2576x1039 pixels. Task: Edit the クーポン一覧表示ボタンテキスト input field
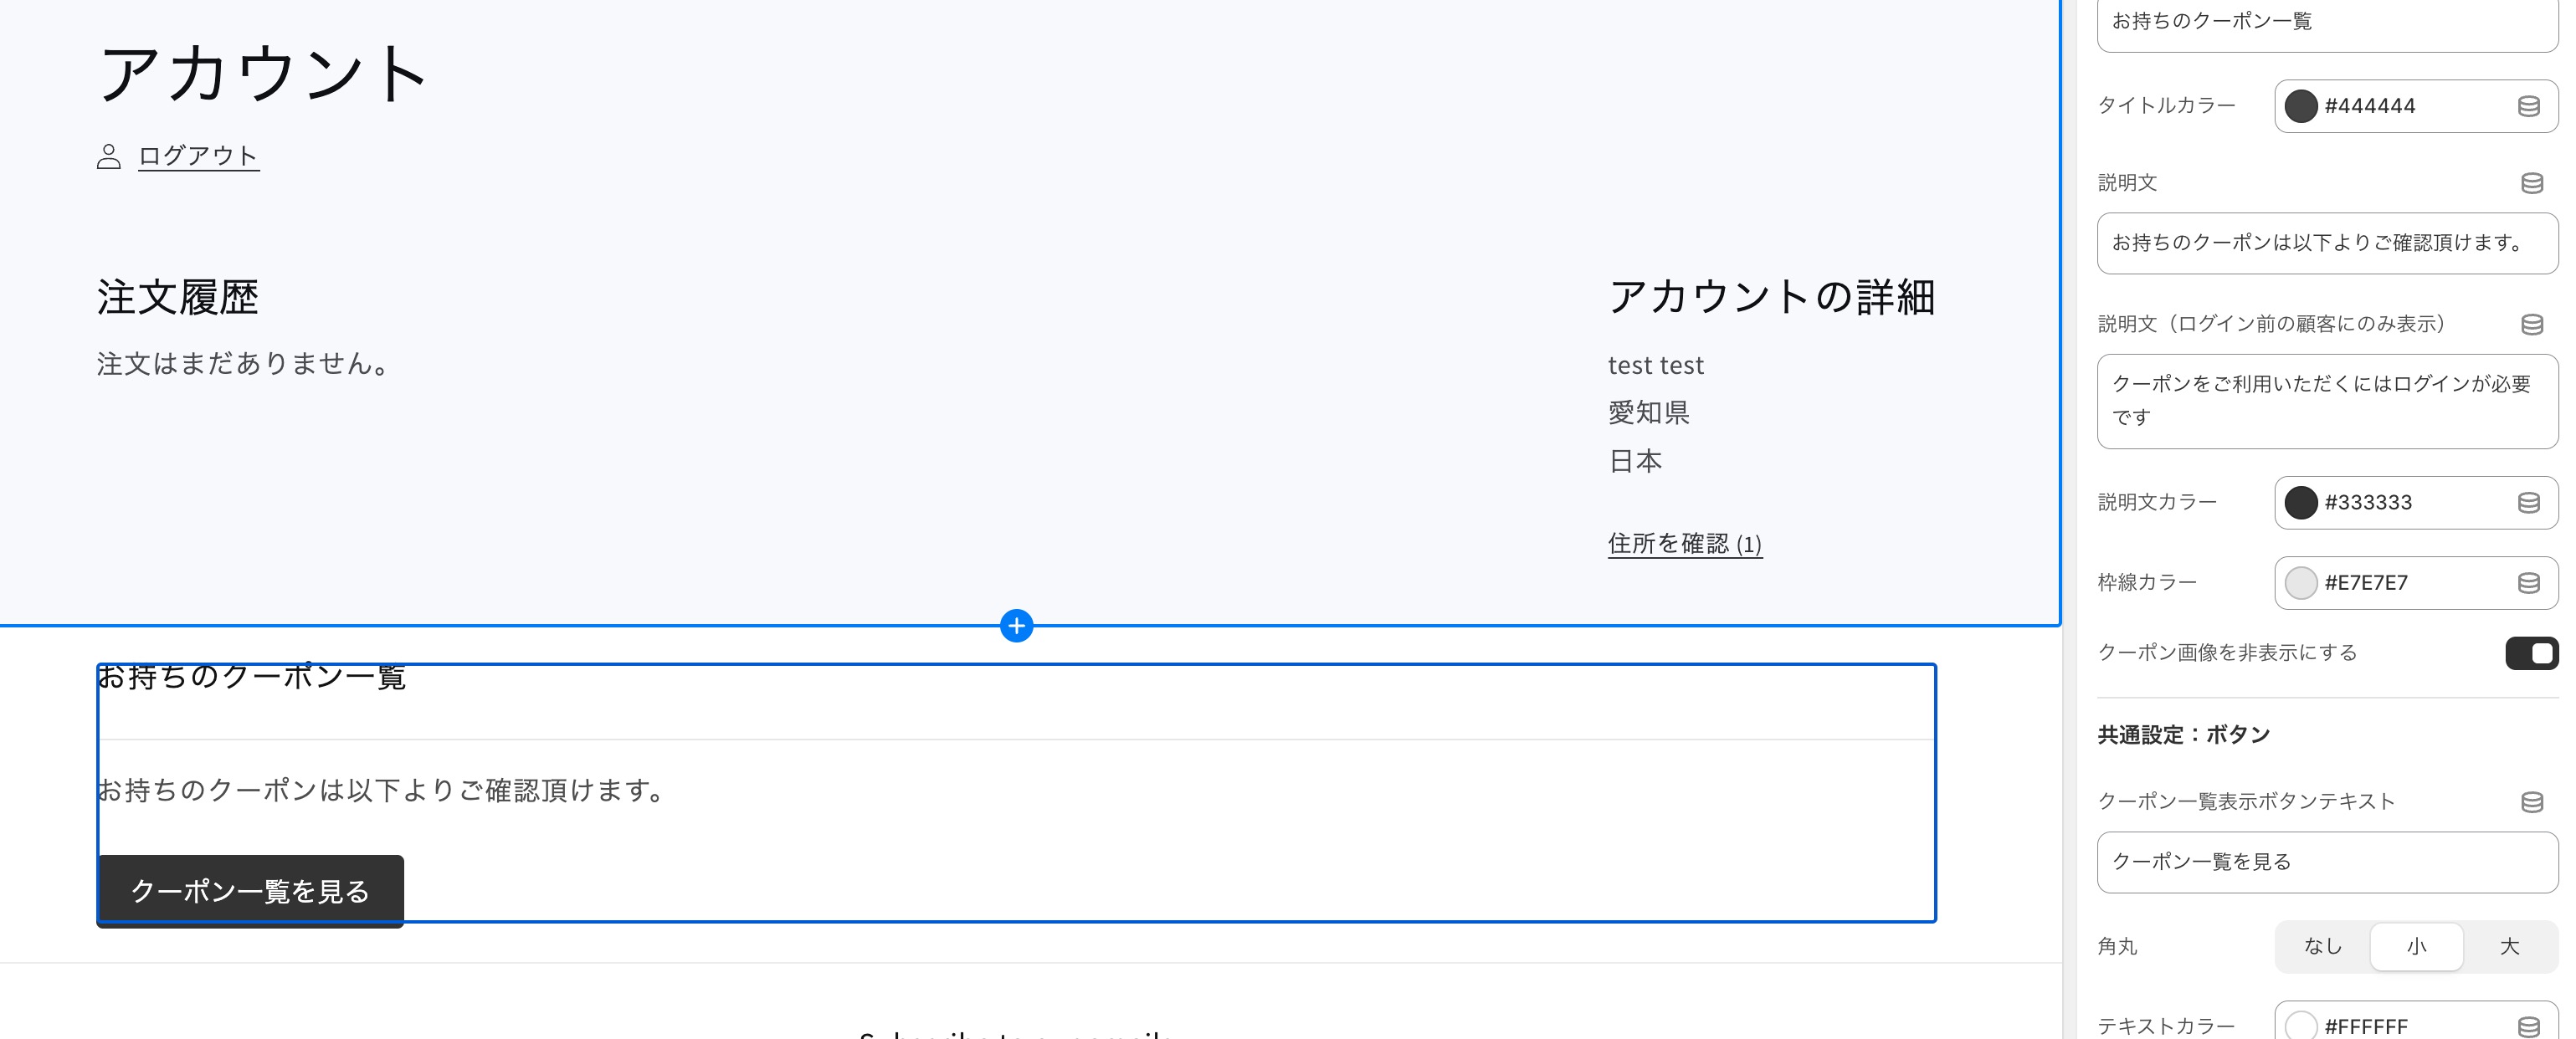point(2326,862)
